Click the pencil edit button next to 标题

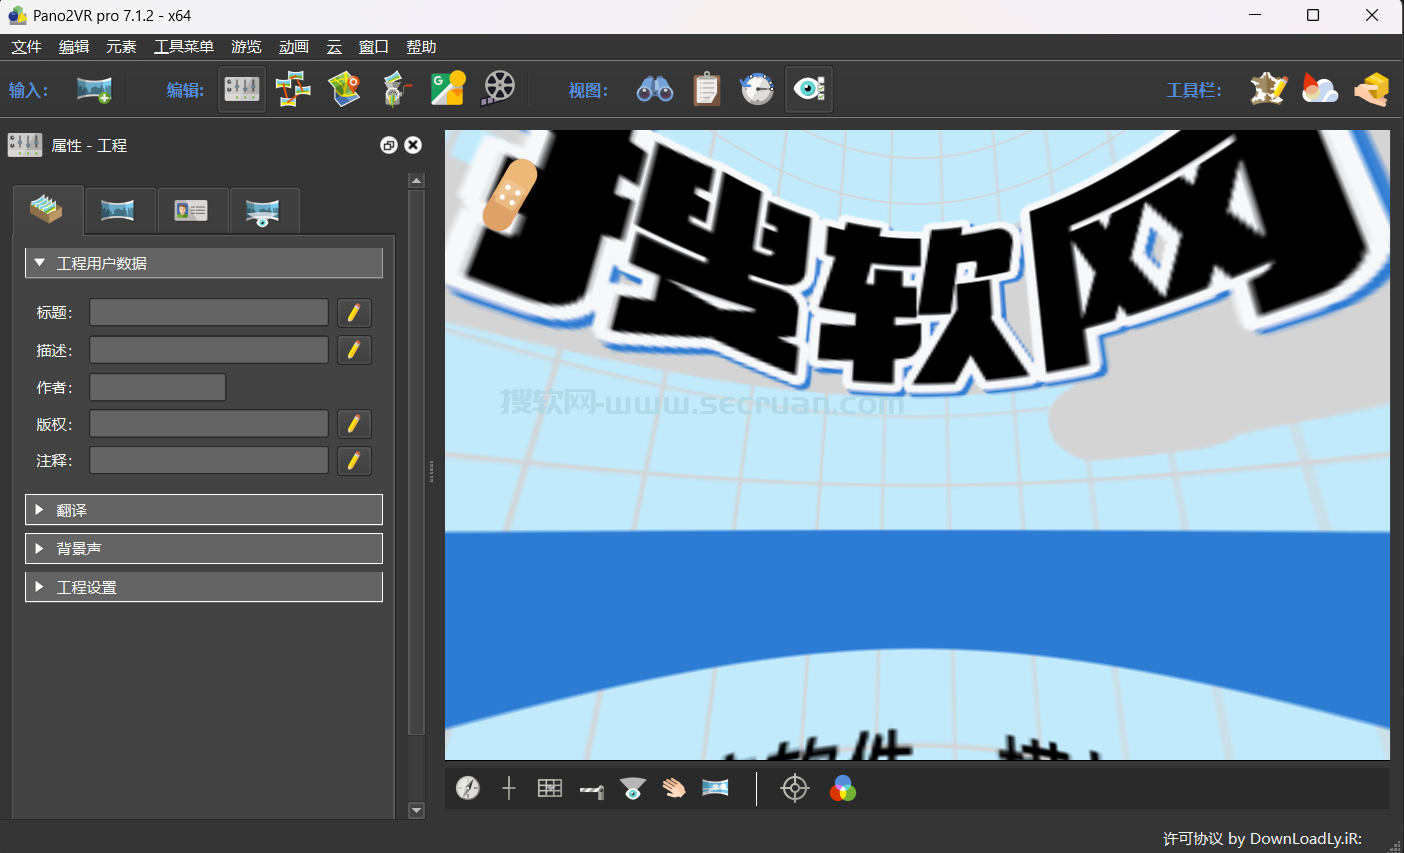(354, 312)
